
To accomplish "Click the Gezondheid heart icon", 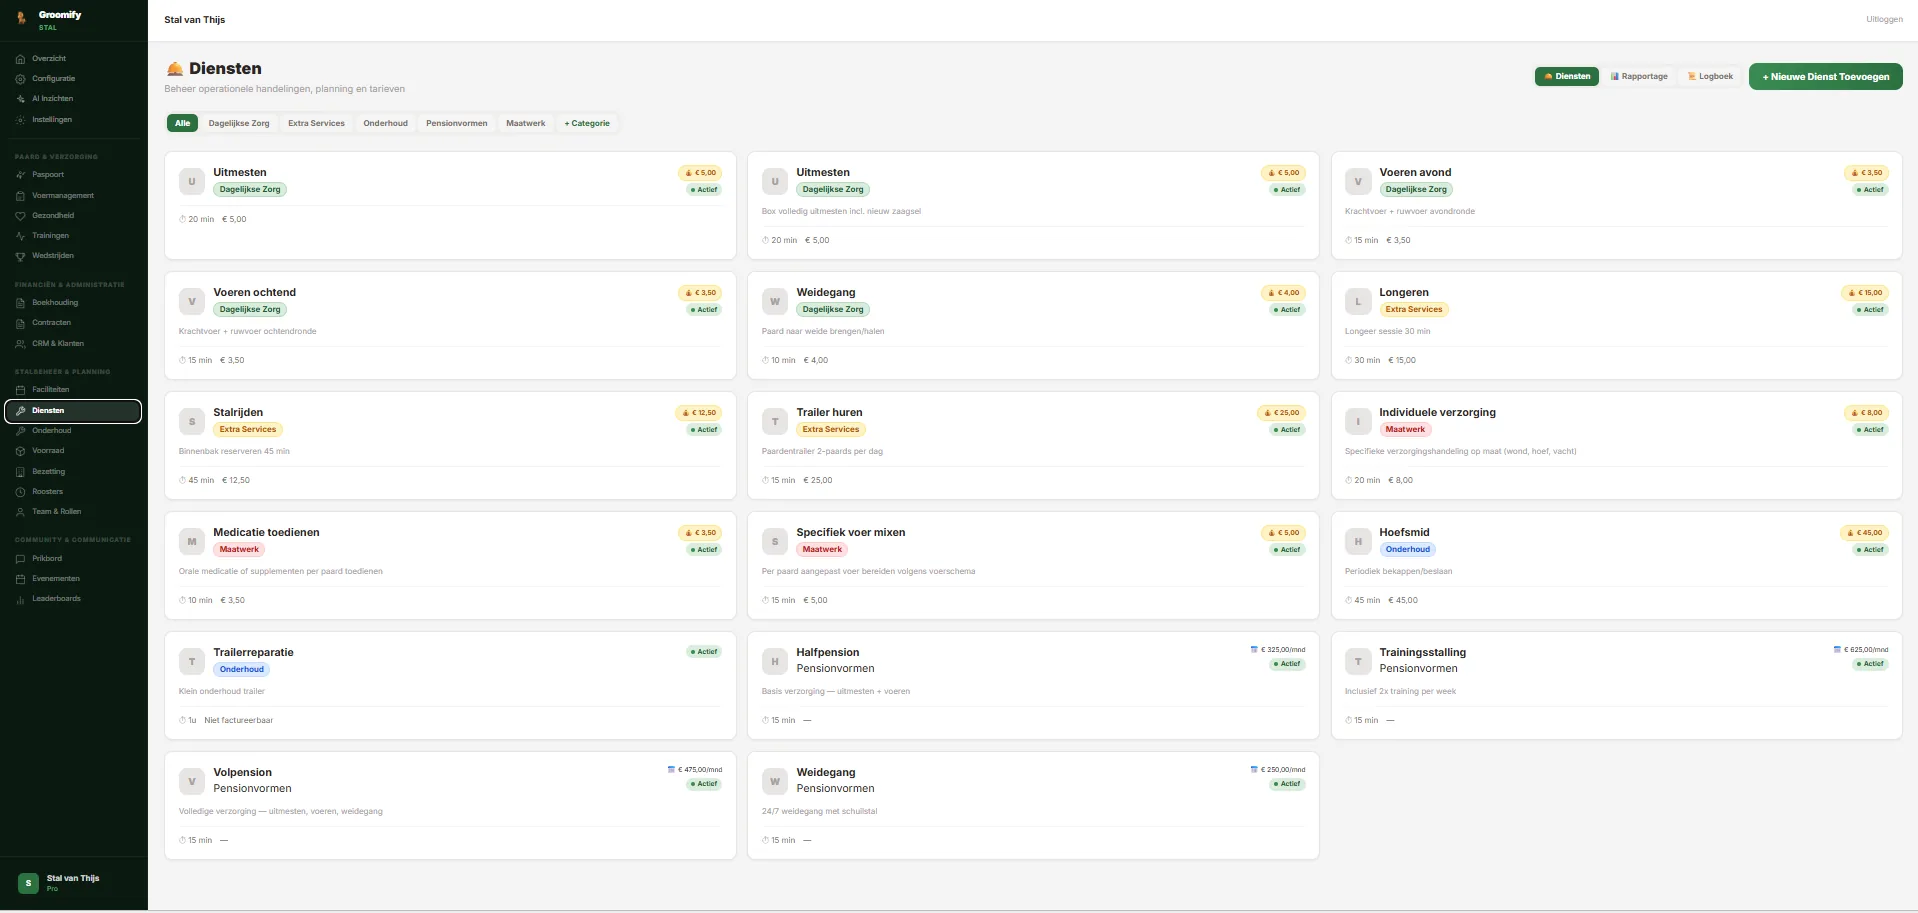I will (x=21, y=216).
